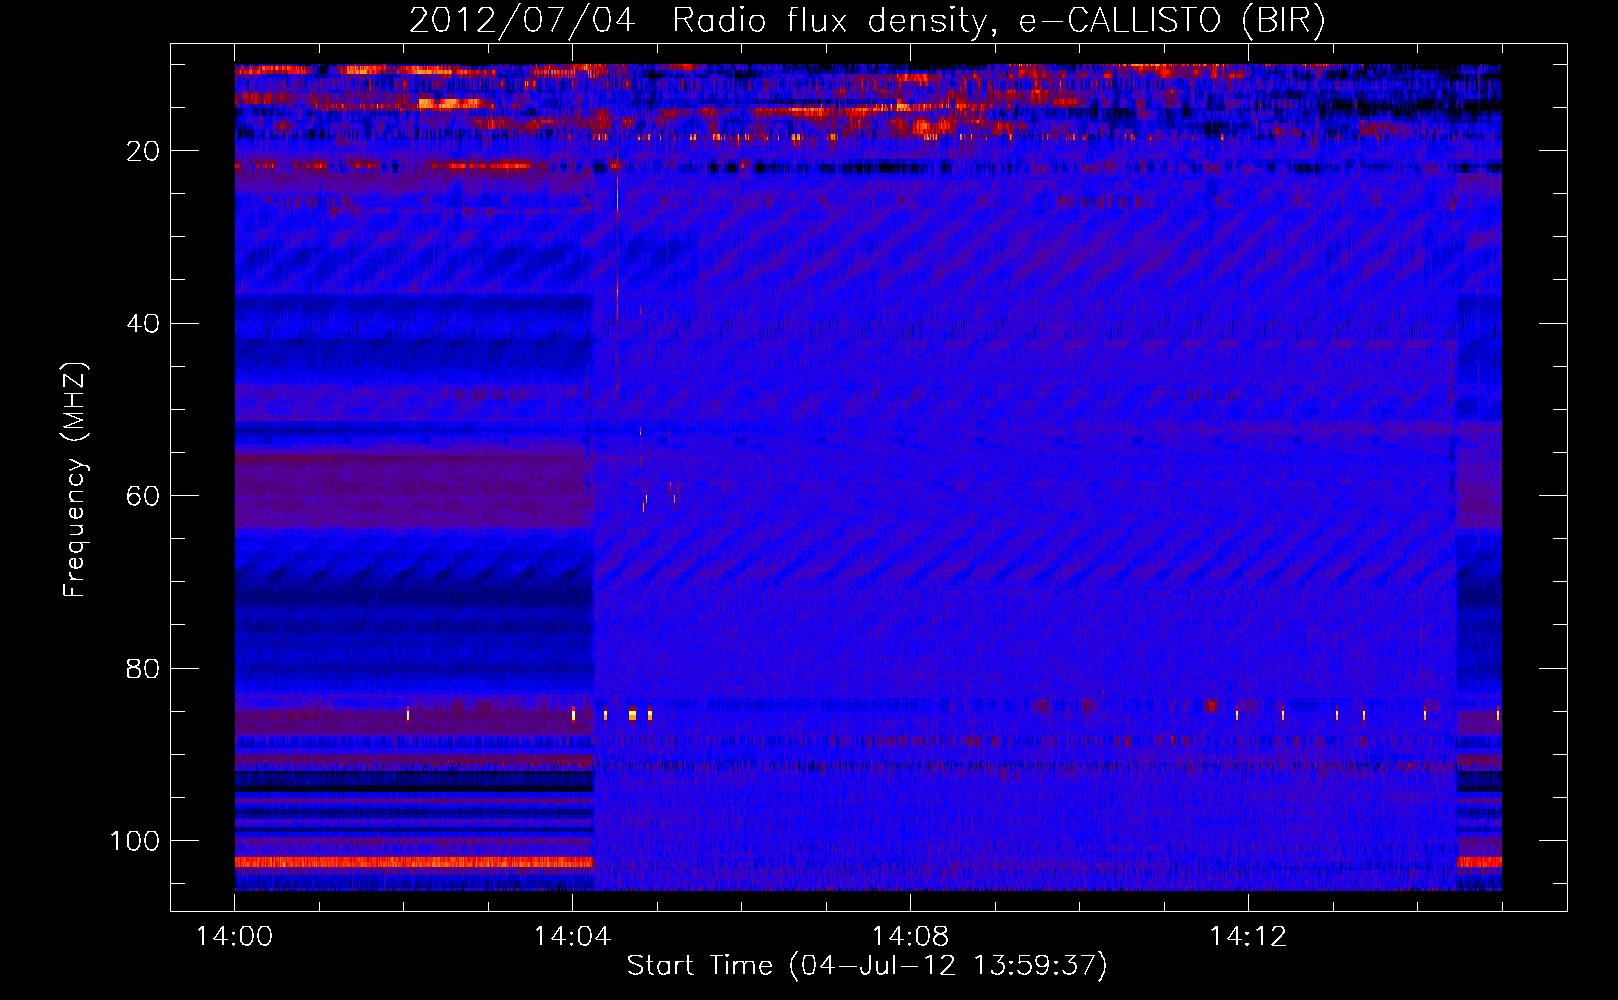Click the 14:08 time tick label
Image resolution: width=1618 pixels, height=1000 pixels.
coord(910,936)
